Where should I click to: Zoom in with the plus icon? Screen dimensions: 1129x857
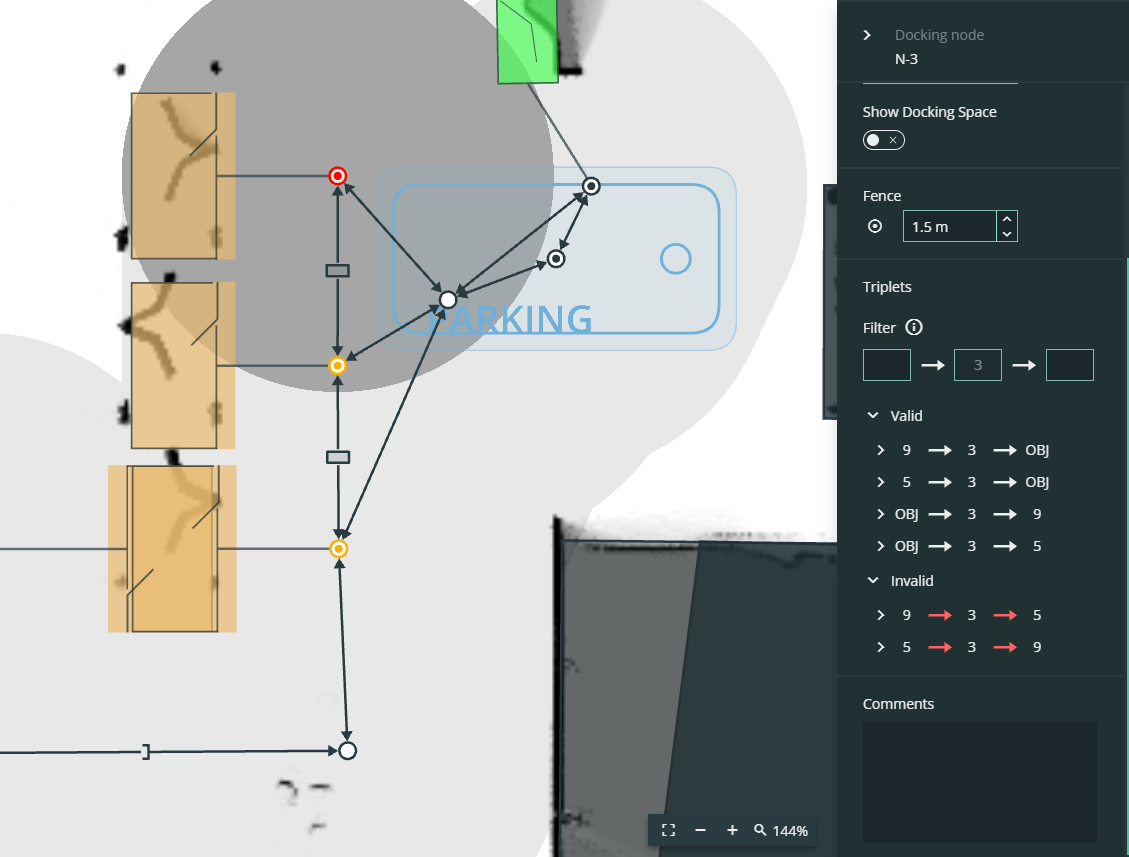(x=732, y=830)
